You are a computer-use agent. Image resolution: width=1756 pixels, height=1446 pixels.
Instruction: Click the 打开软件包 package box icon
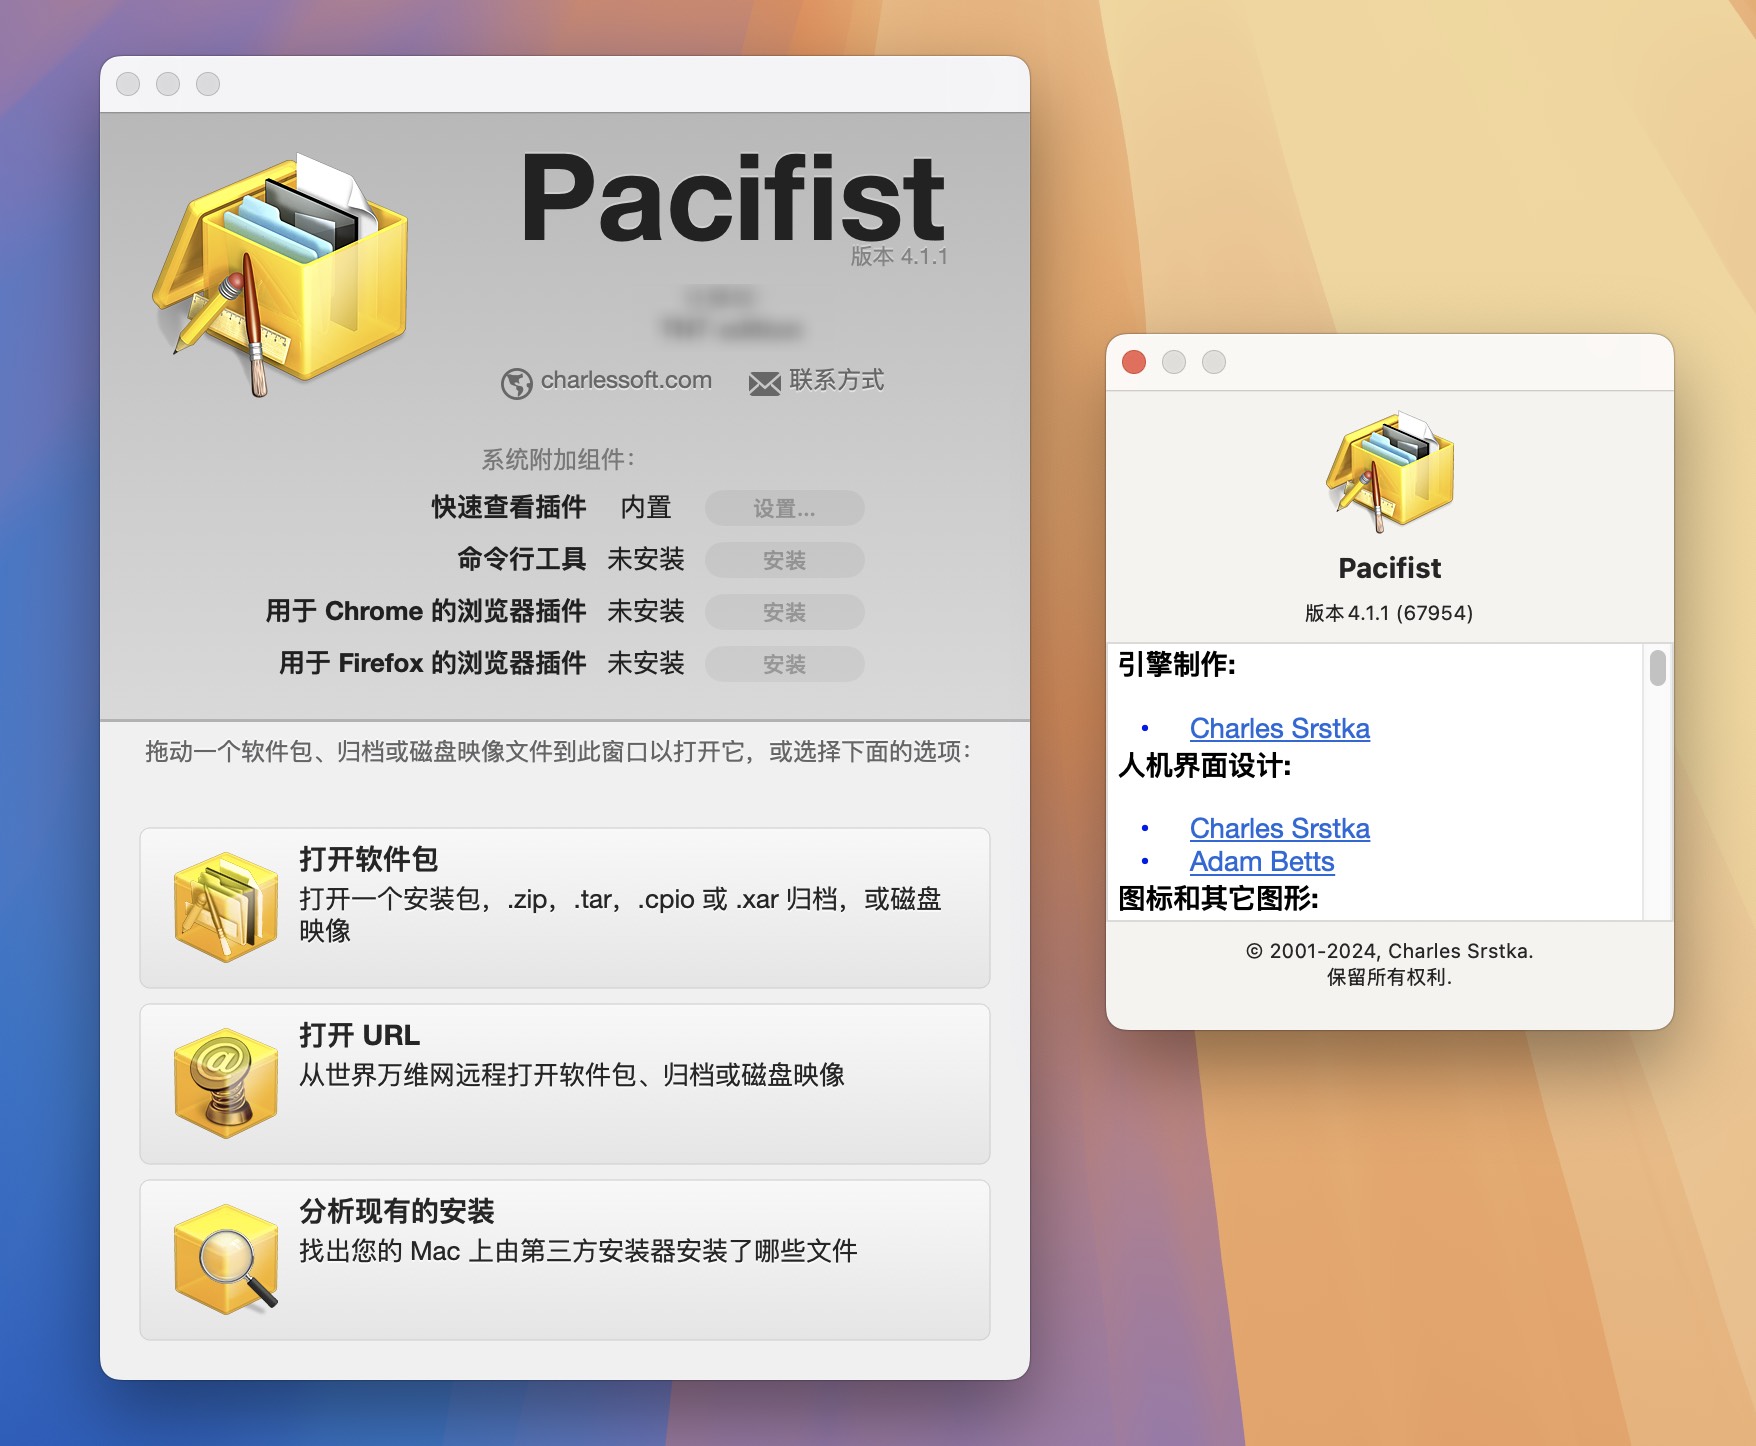click(225, 907)
